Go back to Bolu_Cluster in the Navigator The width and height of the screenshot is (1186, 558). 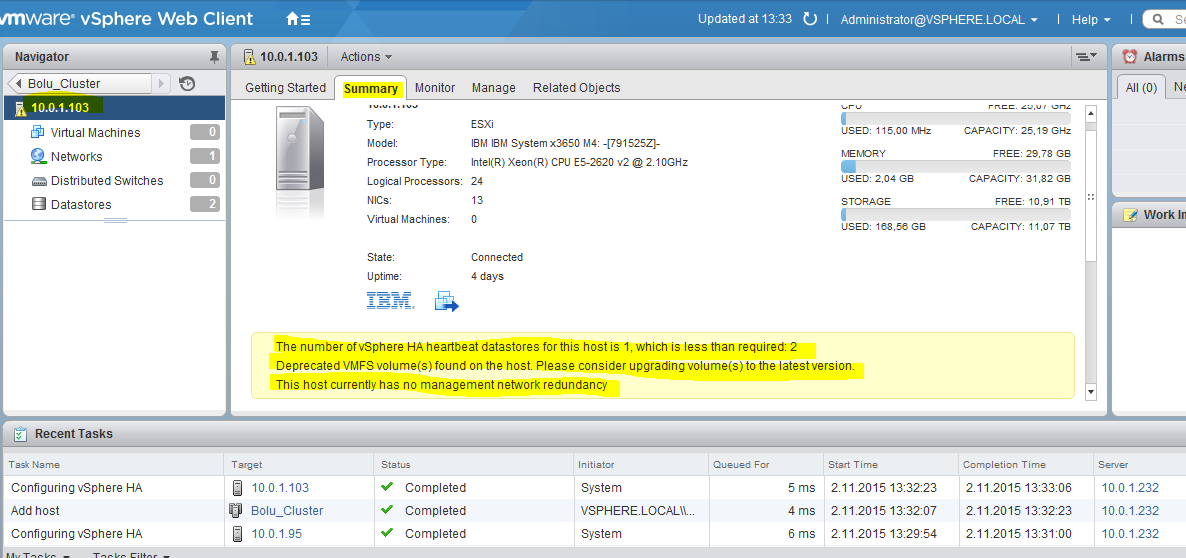[80, 83]
